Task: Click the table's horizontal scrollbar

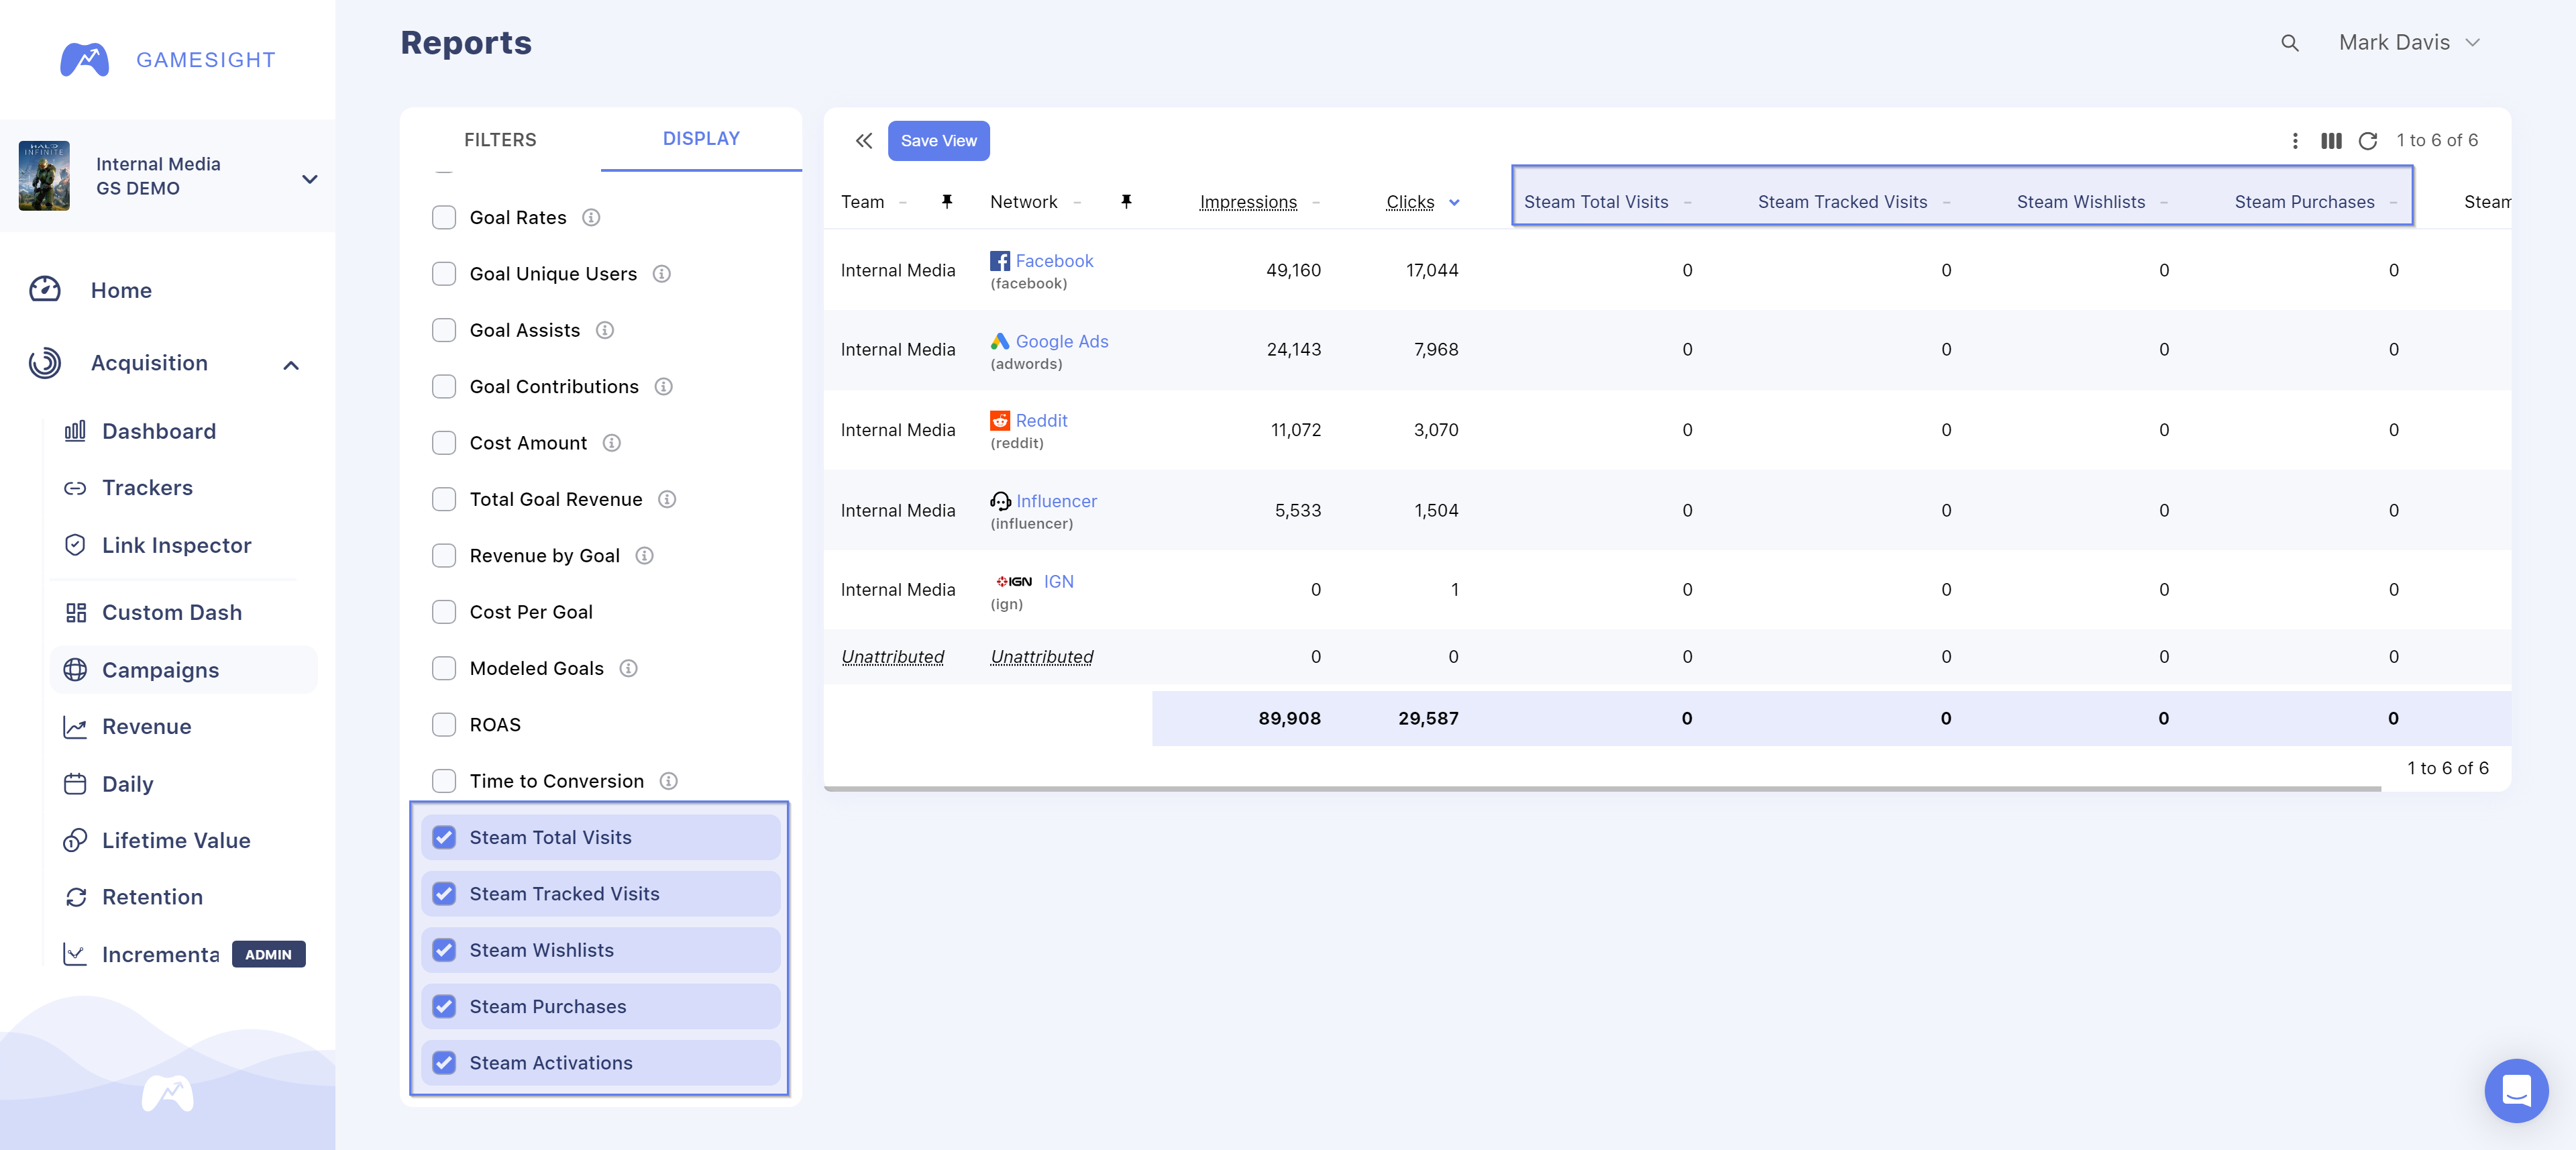Action: 1602,789
